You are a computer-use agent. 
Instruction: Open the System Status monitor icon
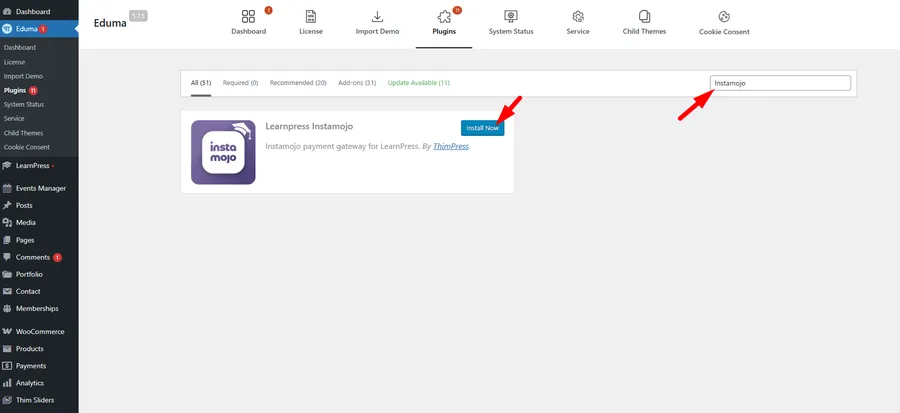(x=511, y=16)
